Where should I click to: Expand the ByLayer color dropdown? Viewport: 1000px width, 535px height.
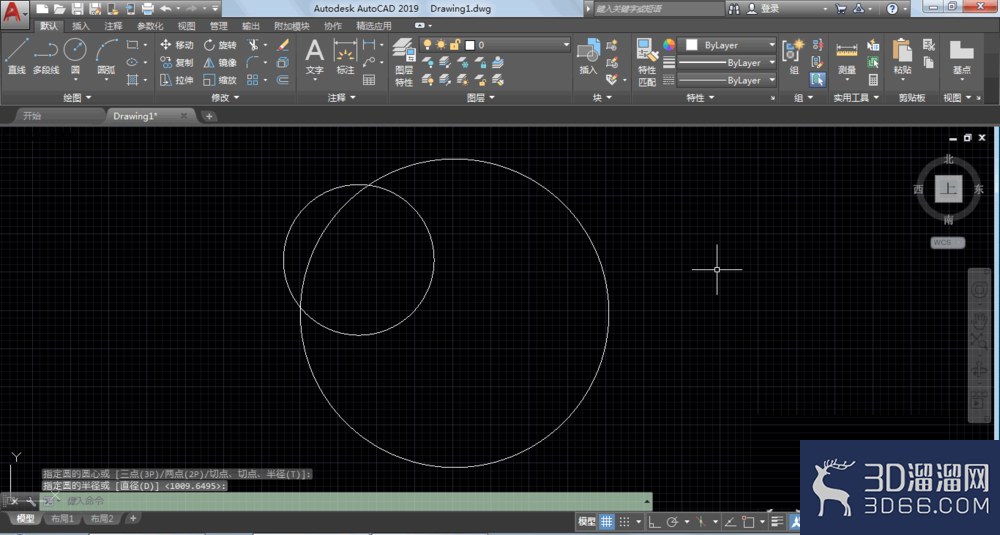click(x=728, y=45)
